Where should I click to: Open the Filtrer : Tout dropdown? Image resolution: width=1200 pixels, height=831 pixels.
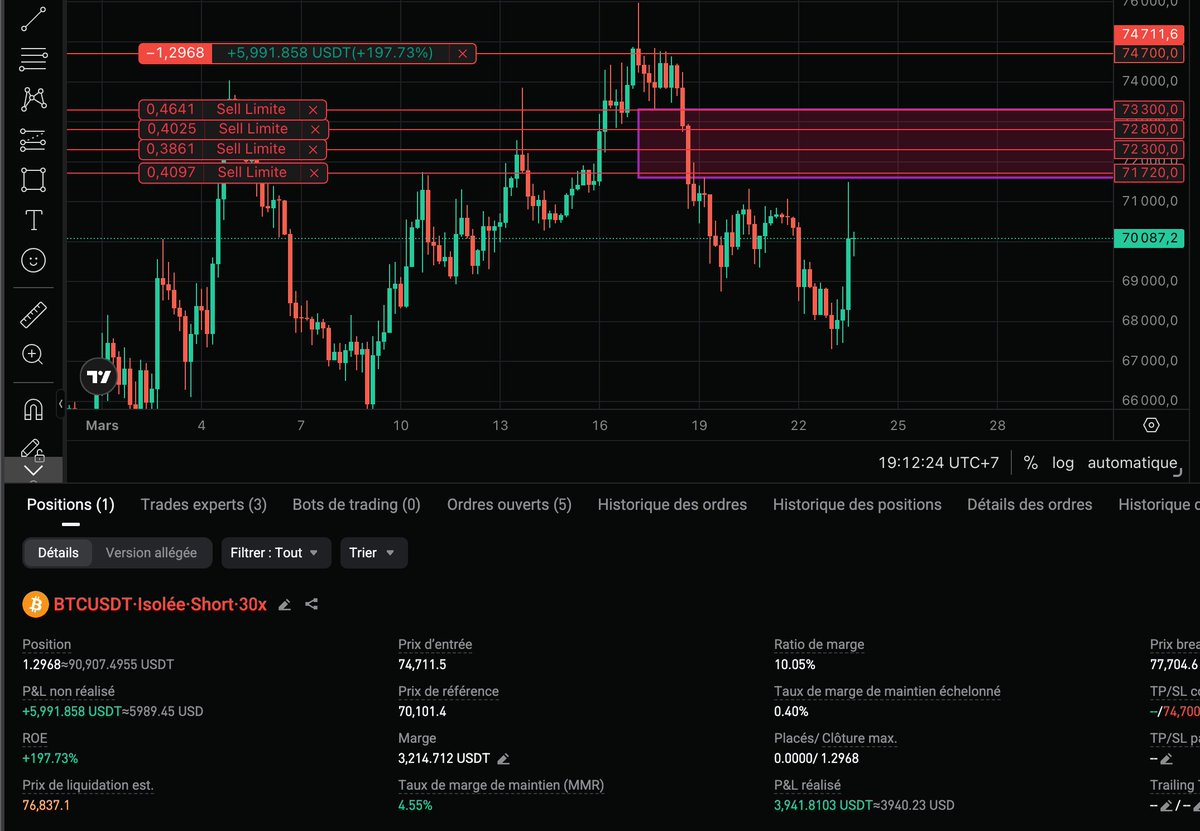tap(276, 553)
